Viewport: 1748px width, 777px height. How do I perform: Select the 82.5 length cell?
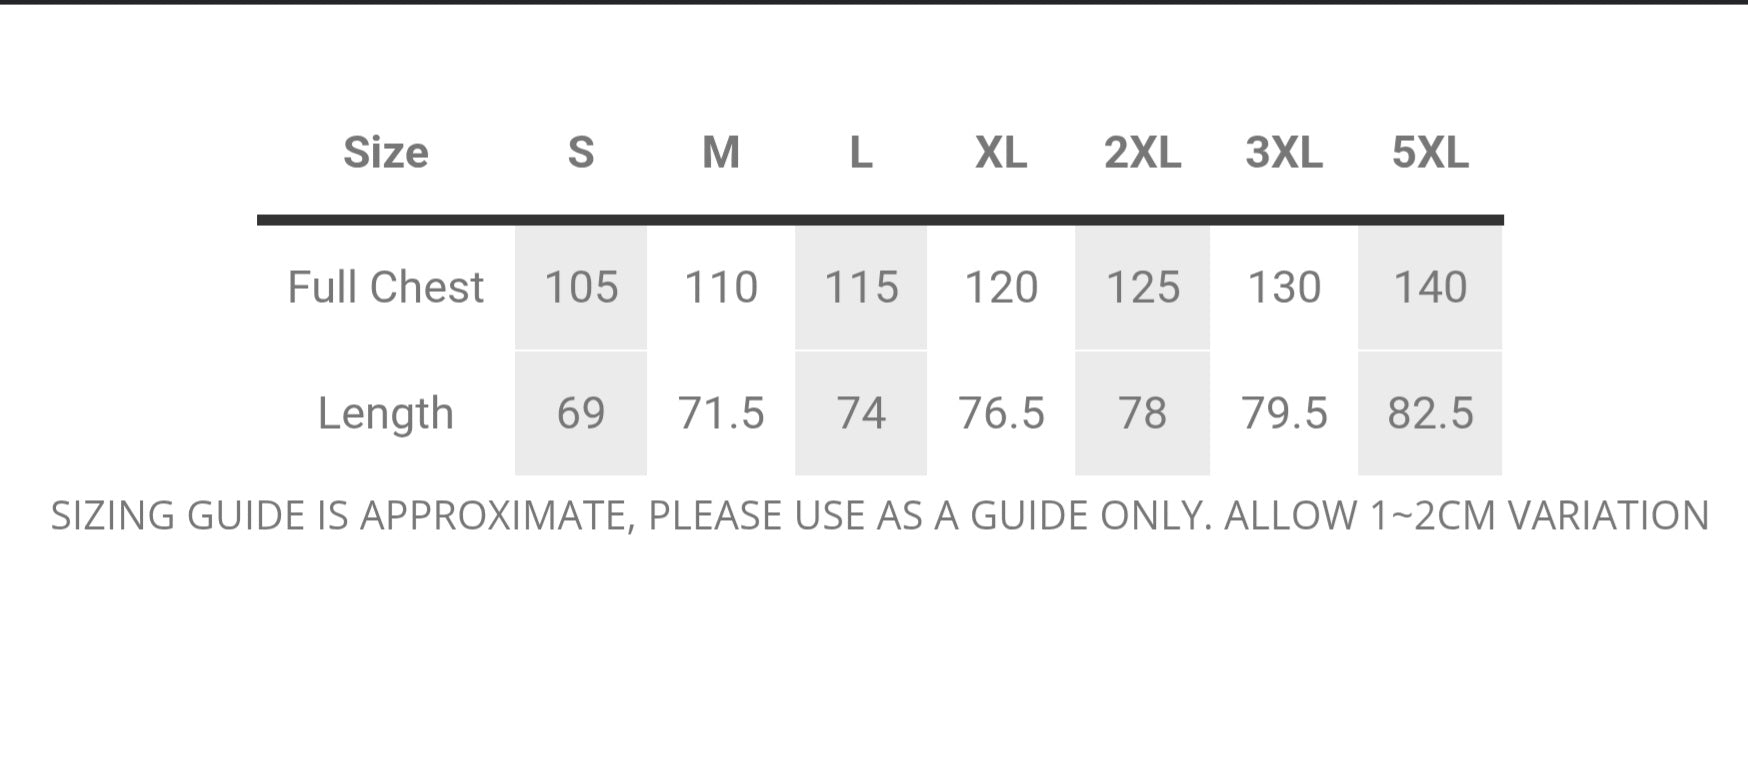click(1430, 413)
